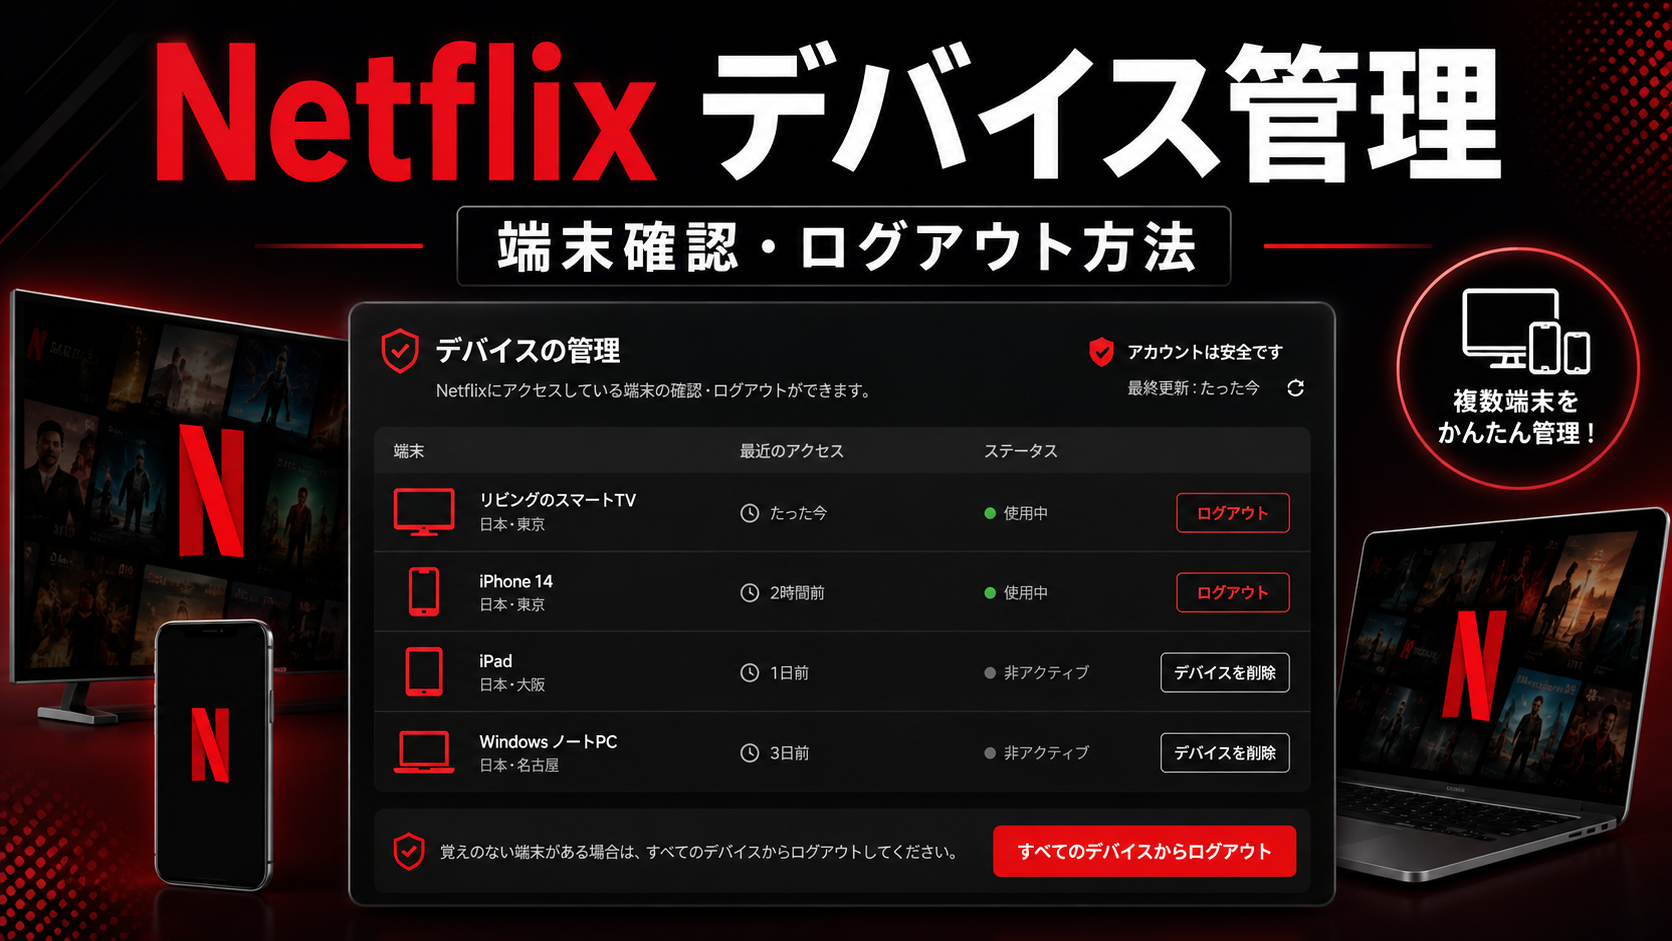Click the red shield icon beside アカウントは安全です
1672x941 pixels.
click(1101, 352)
